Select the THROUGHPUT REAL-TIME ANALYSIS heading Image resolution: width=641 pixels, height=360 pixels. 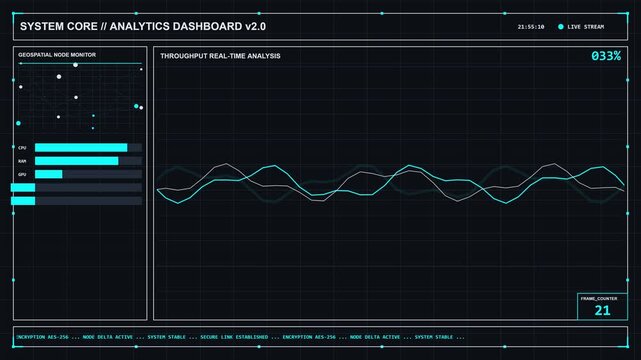(220, 56)
